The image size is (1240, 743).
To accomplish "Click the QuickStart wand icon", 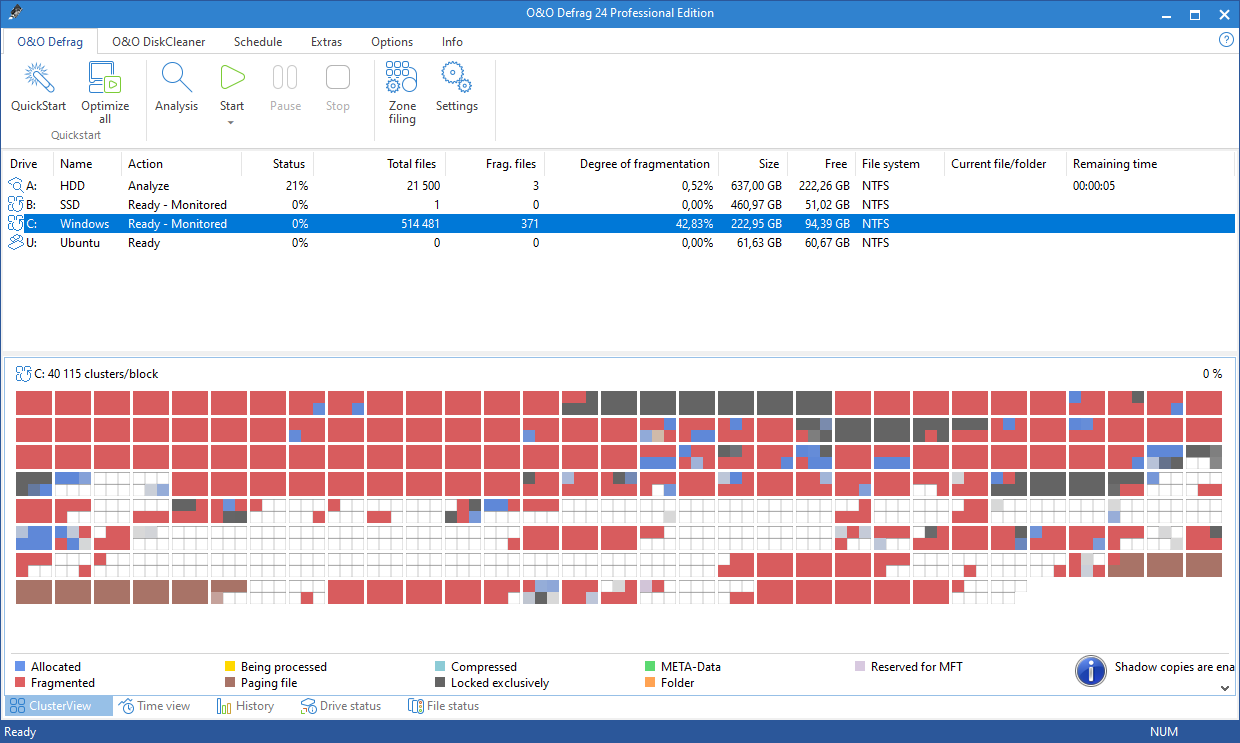I will tap(38, 78).
